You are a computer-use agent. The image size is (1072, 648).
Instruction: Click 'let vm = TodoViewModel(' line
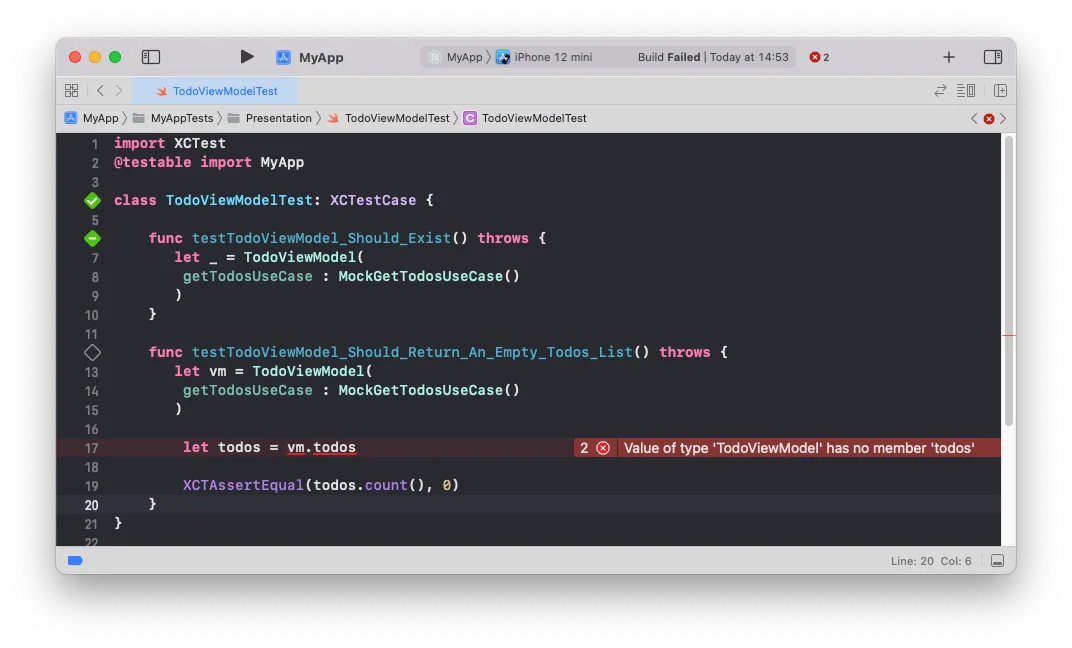pyautogui.click(x=273, y=371)
